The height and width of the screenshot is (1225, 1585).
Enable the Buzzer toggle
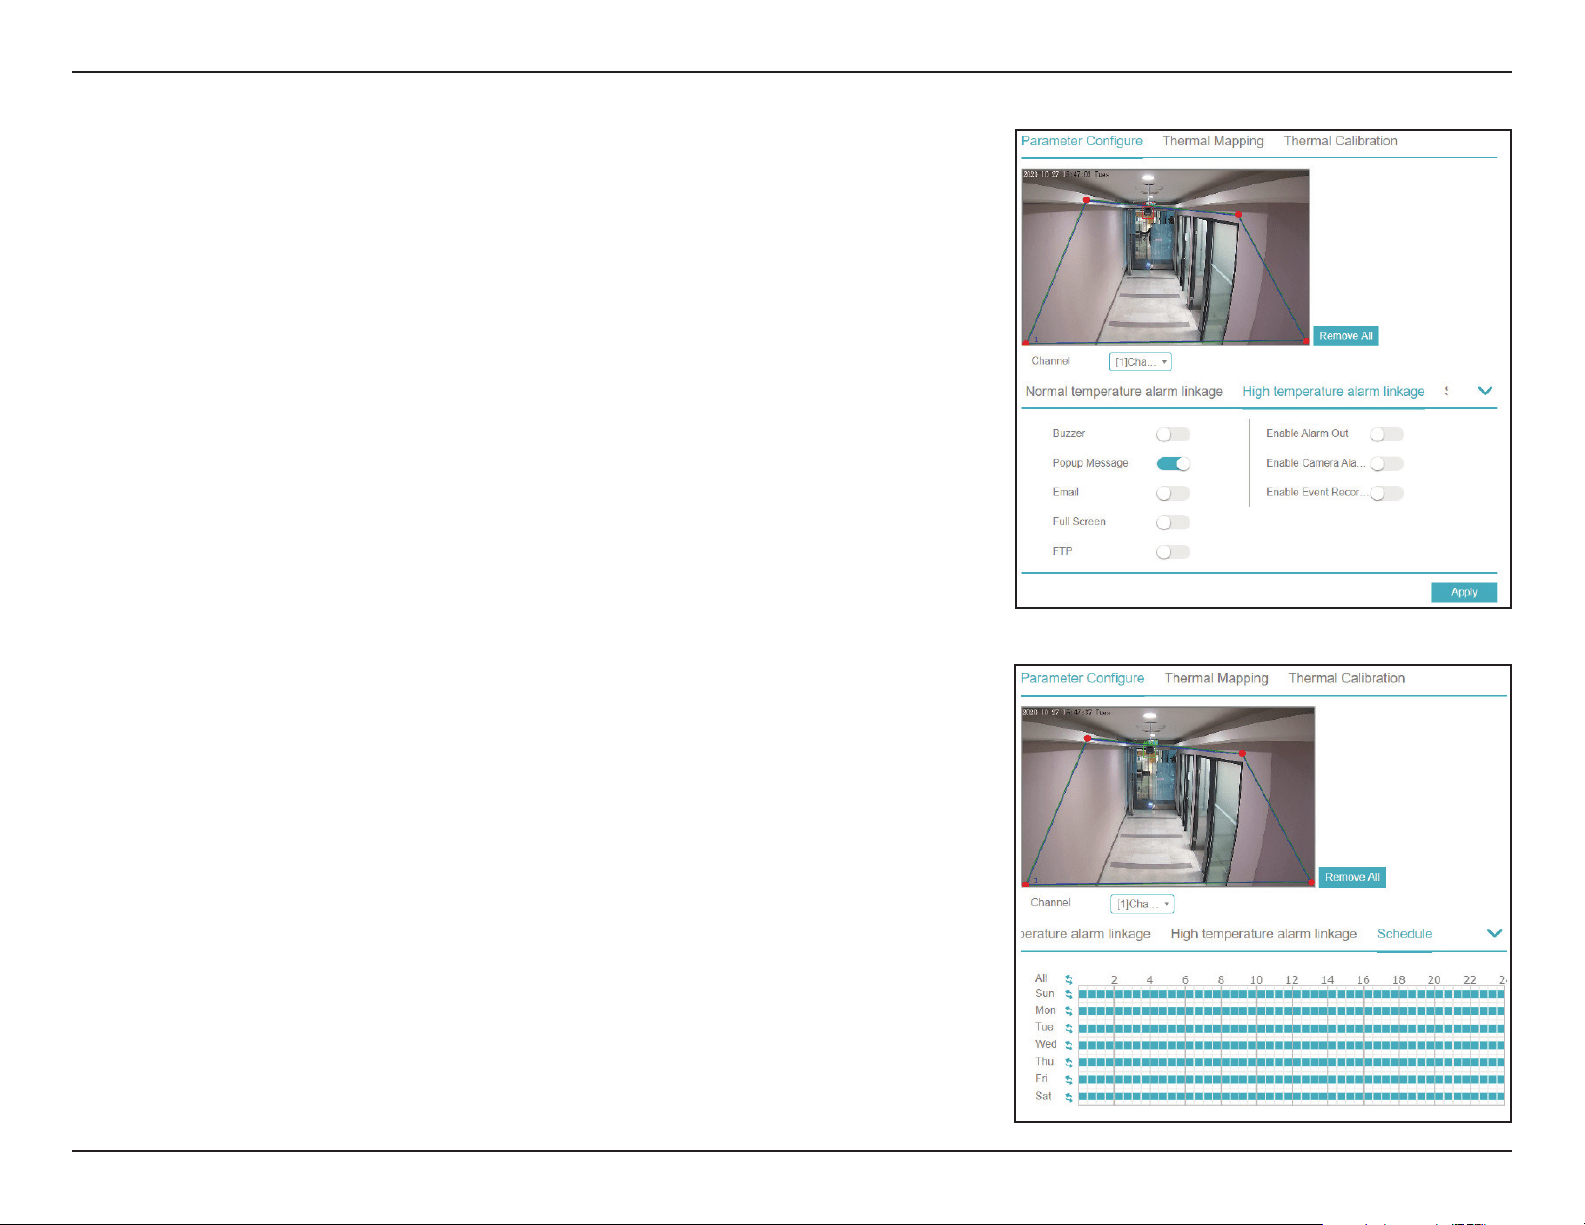pyautogui.click(x=1173, y=434)
